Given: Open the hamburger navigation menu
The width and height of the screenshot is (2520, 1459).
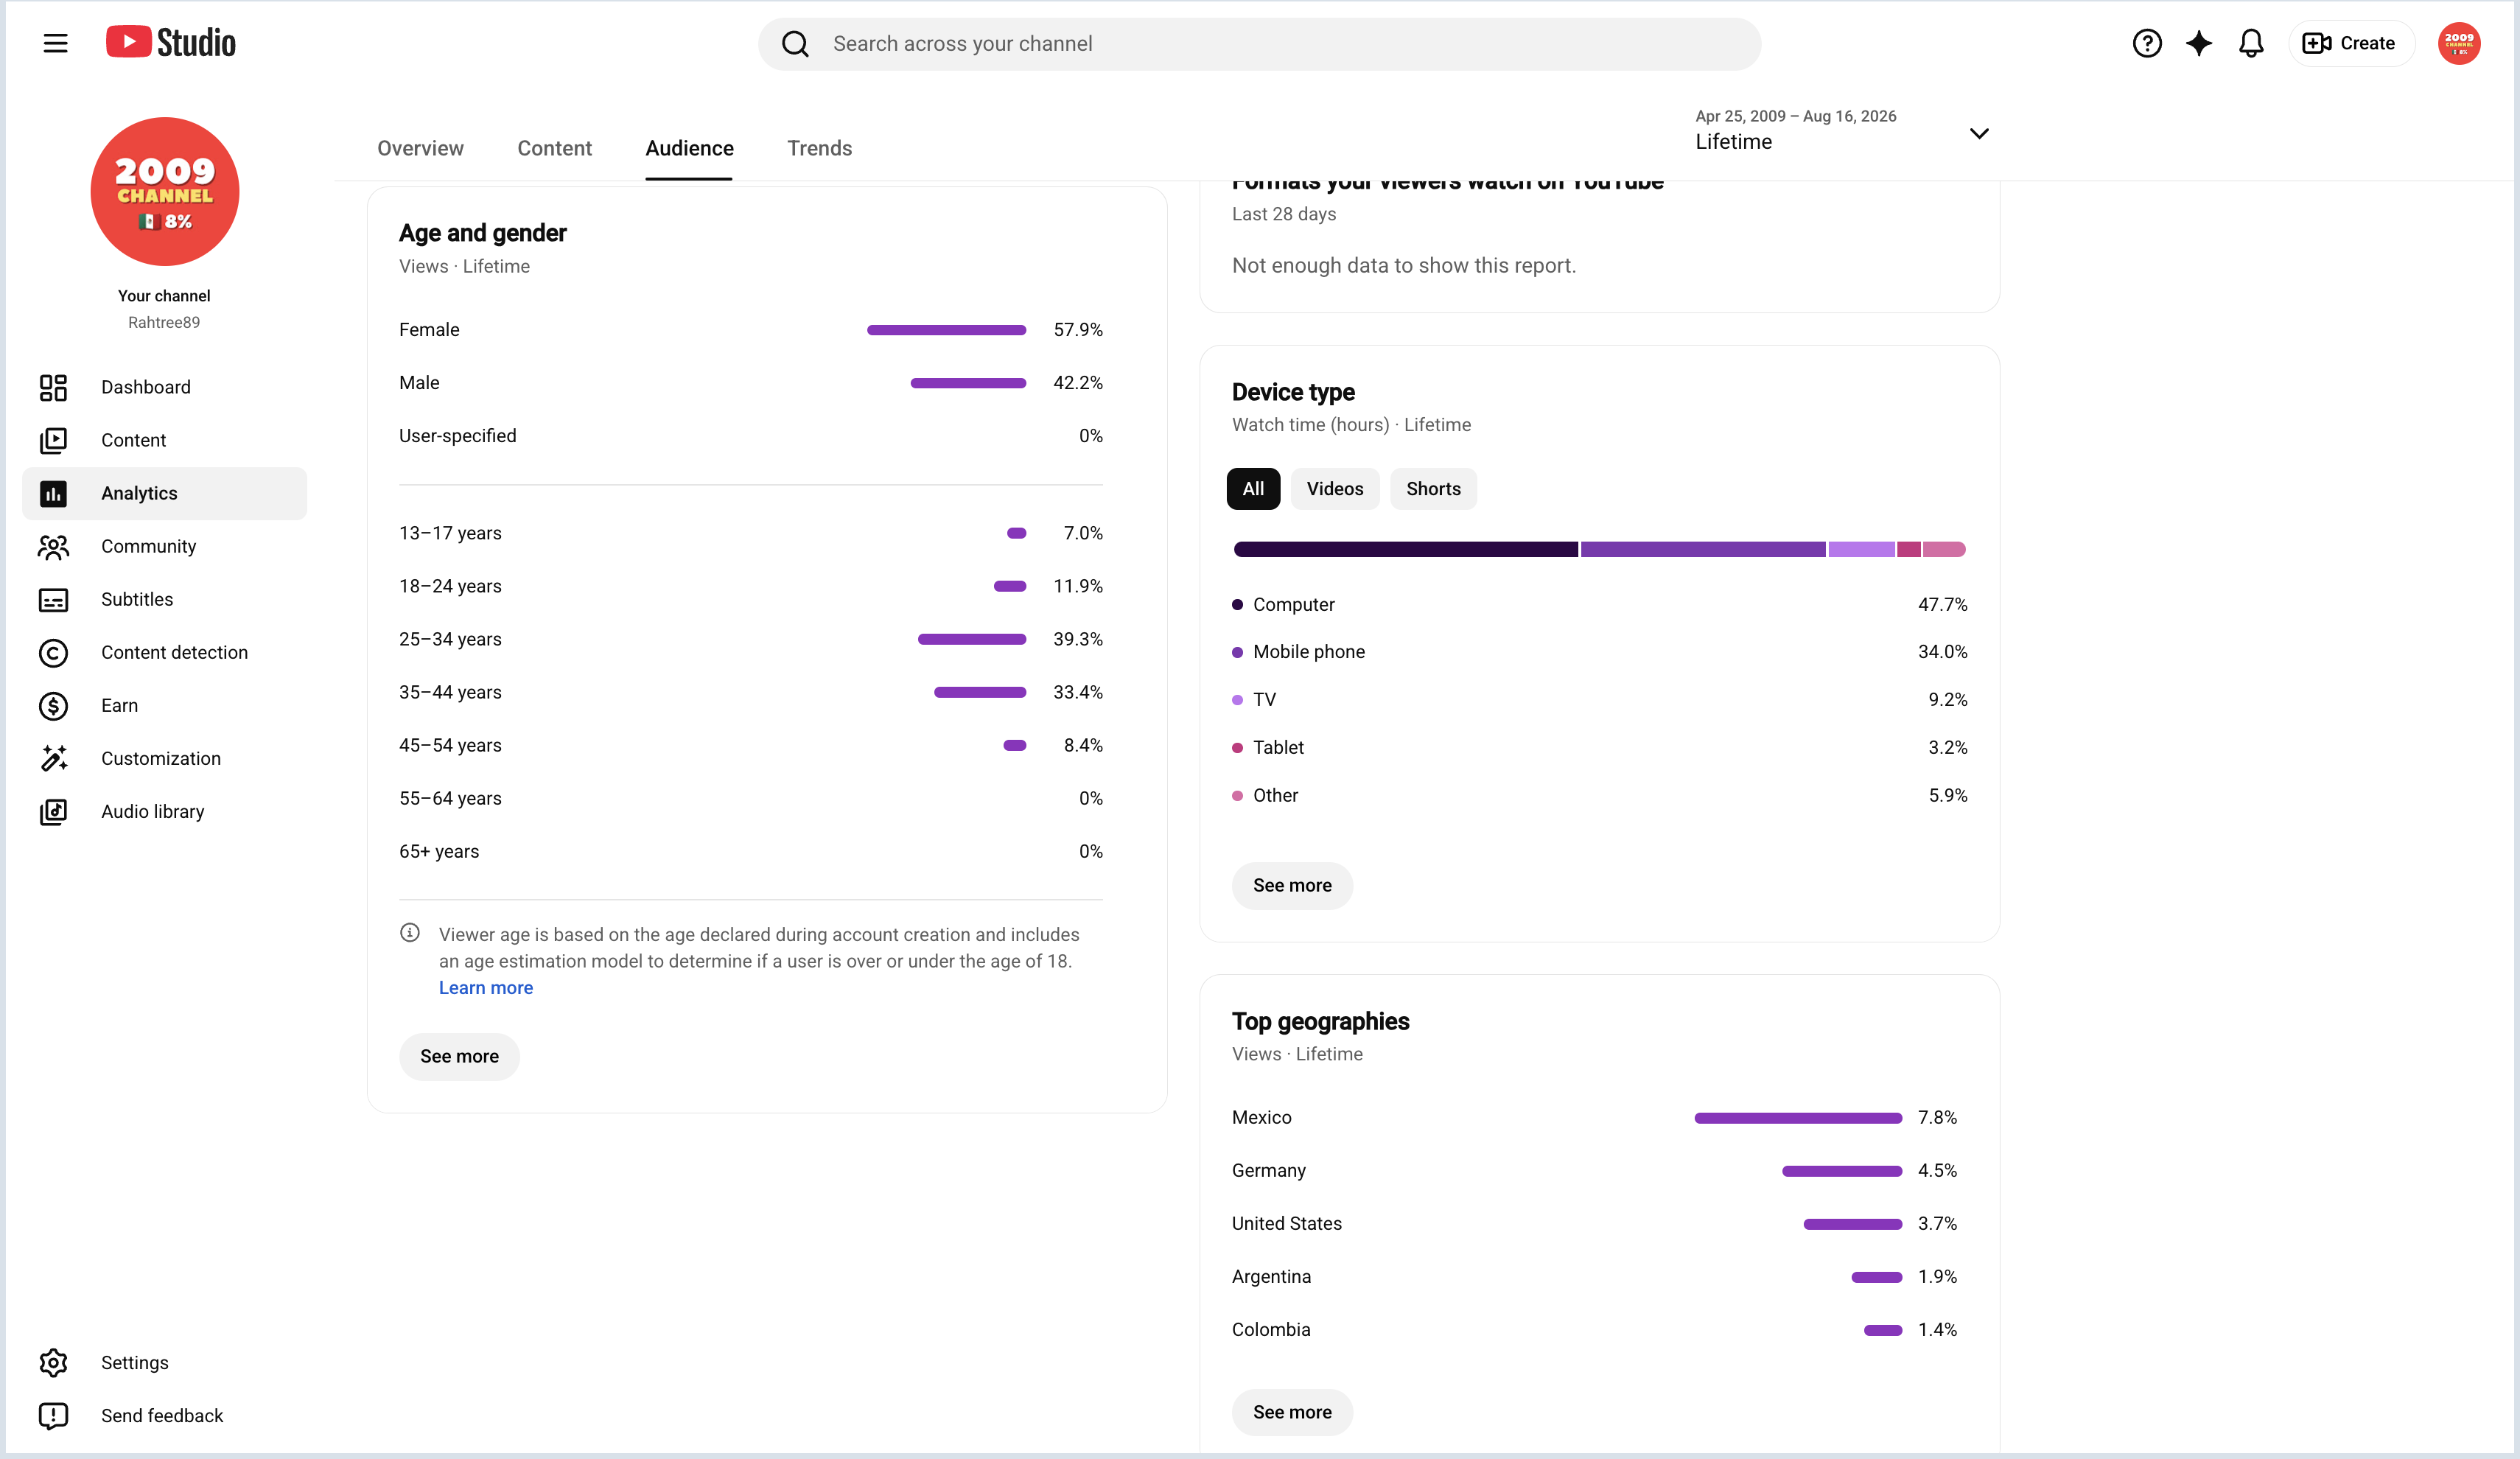Looking at the screenshot, I should click(55, 43).
